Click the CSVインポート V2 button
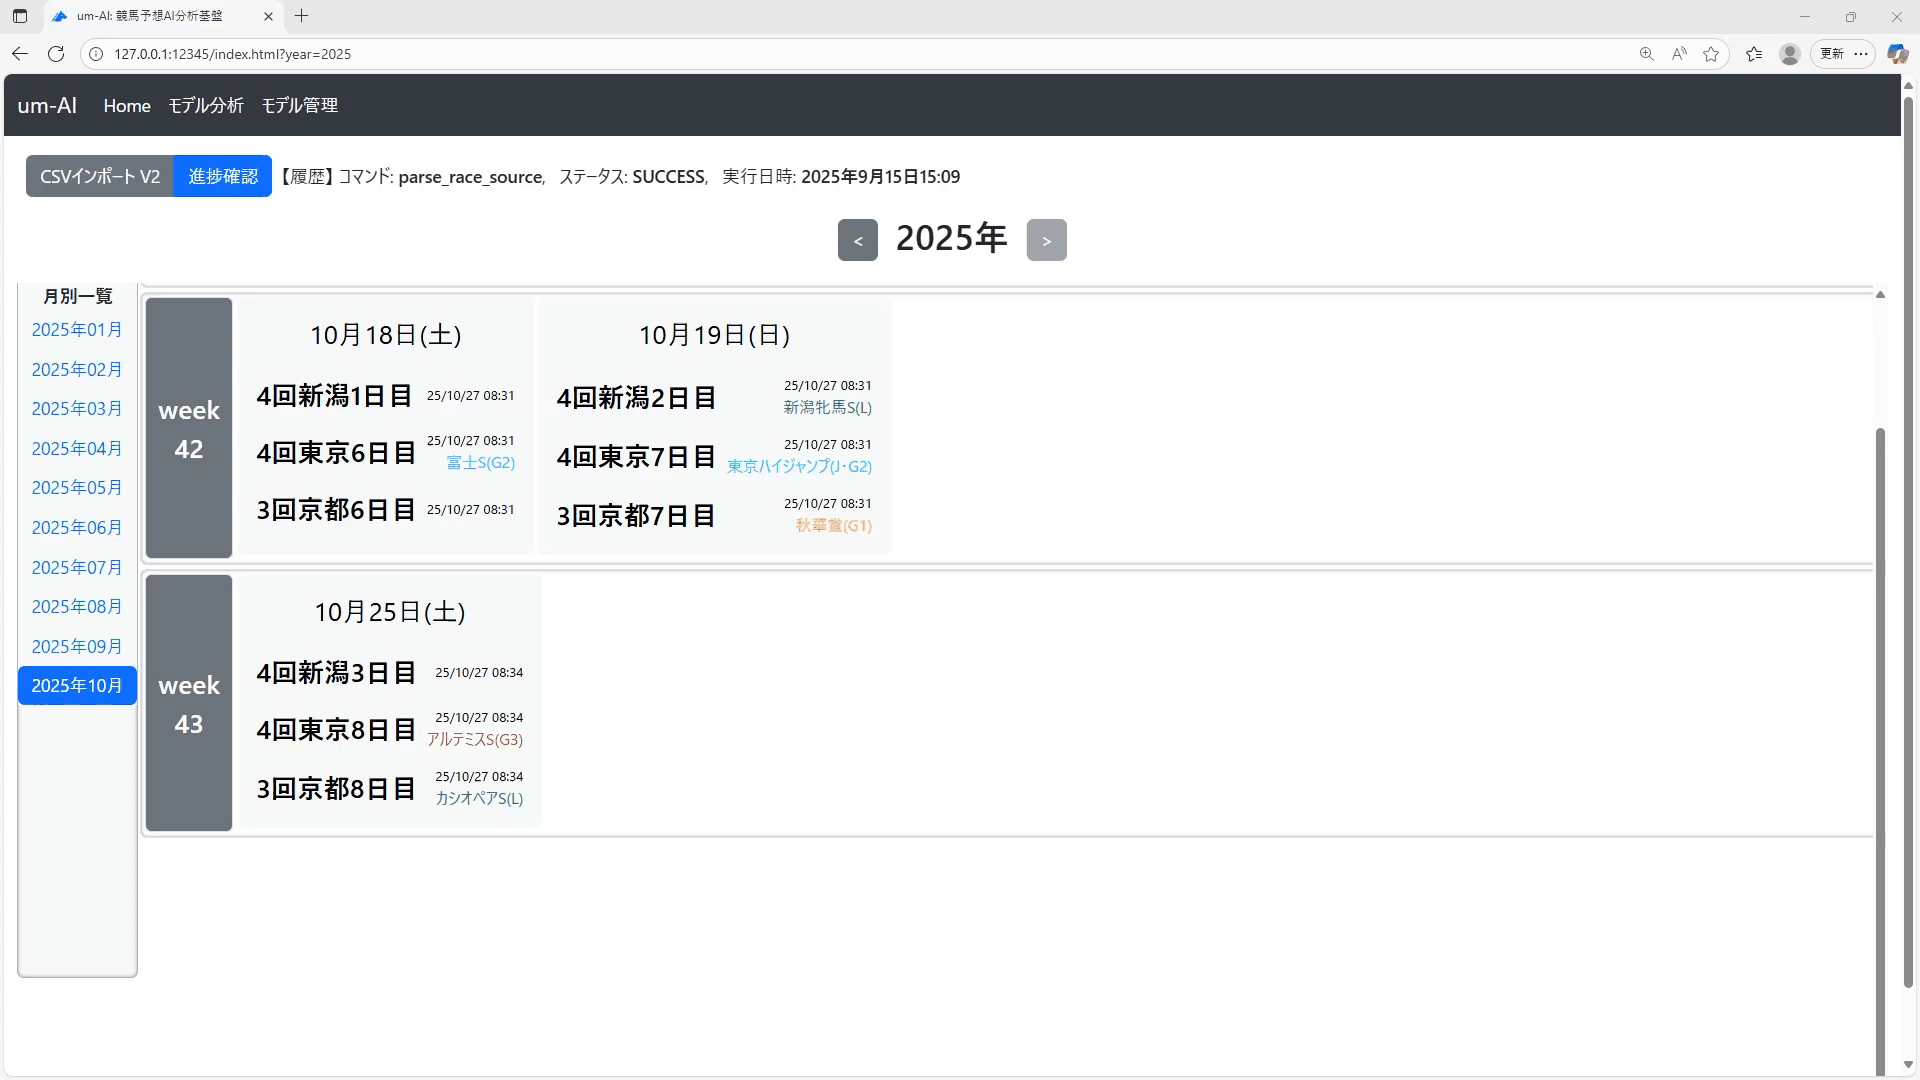The image size is (1920, 1080). tap(100, 176)
